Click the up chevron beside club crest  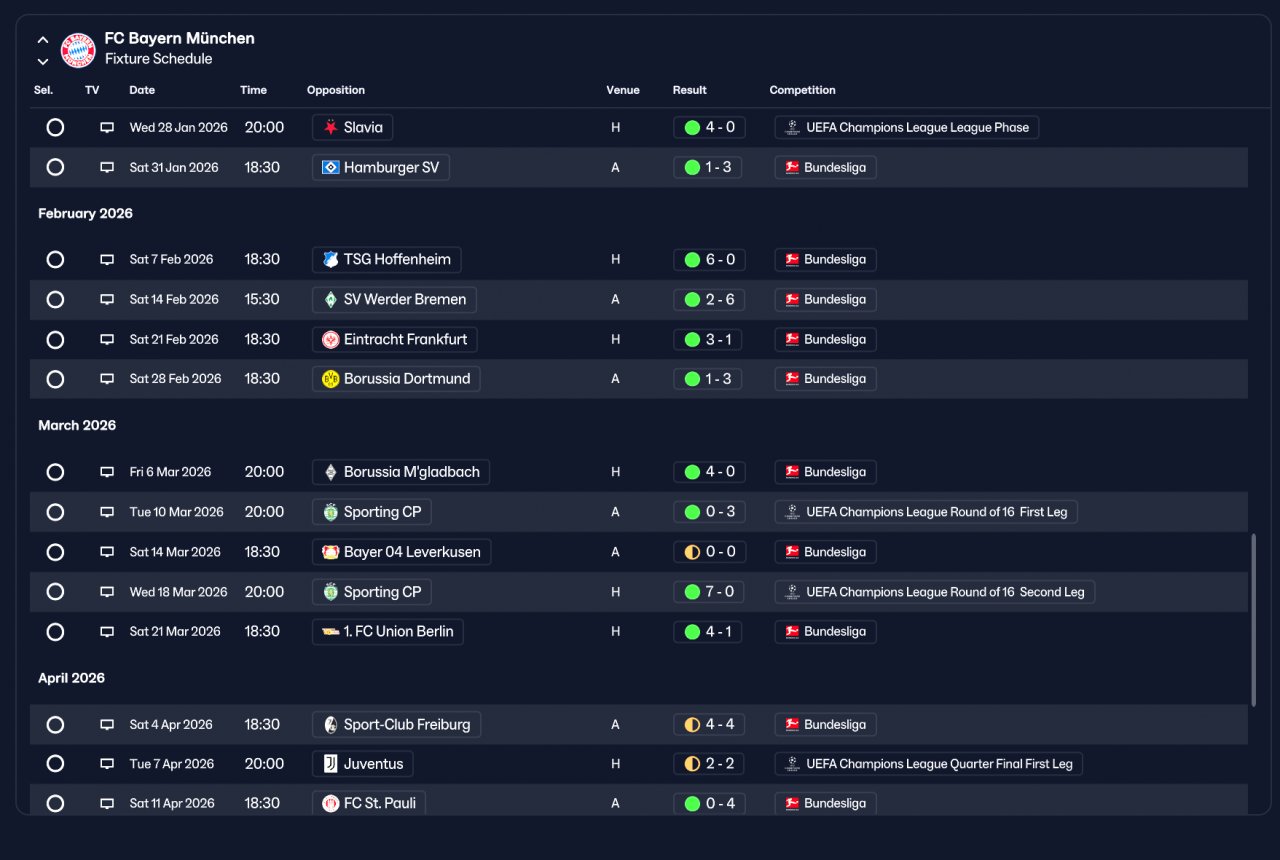[43, 40]
